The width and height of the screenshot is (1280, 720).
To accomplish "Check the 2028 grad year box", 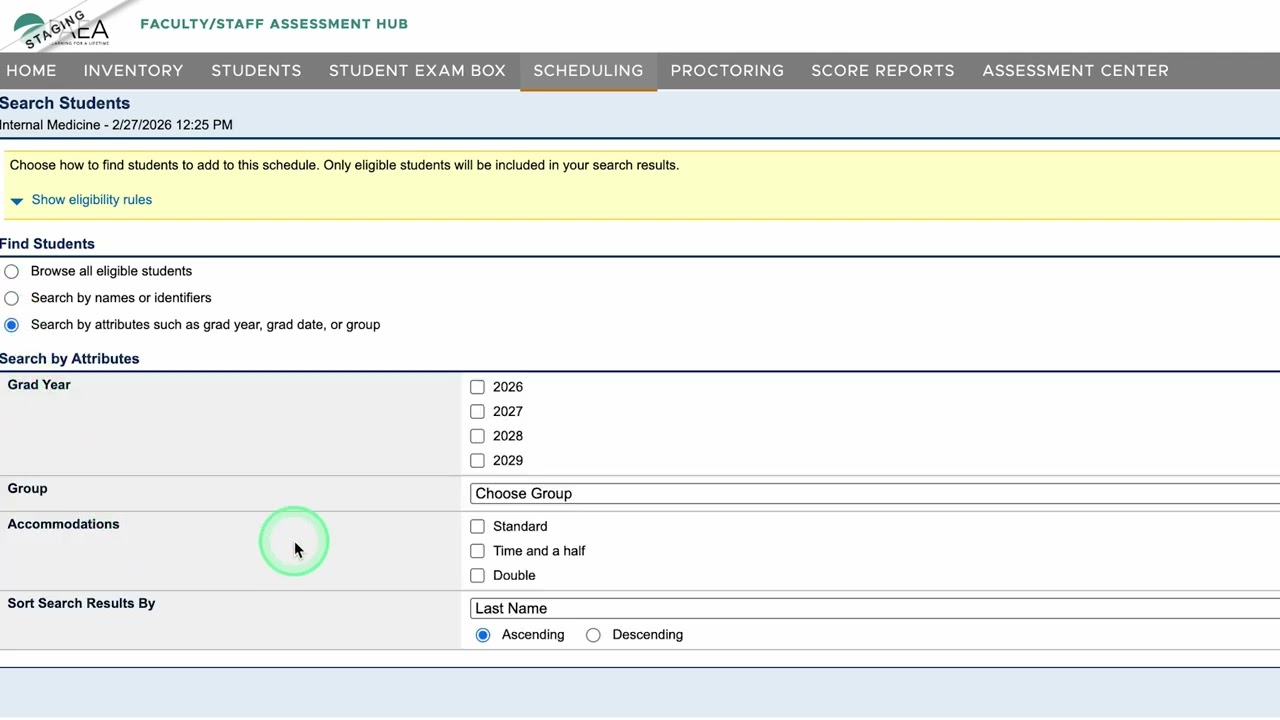I will tap(477, 436).
